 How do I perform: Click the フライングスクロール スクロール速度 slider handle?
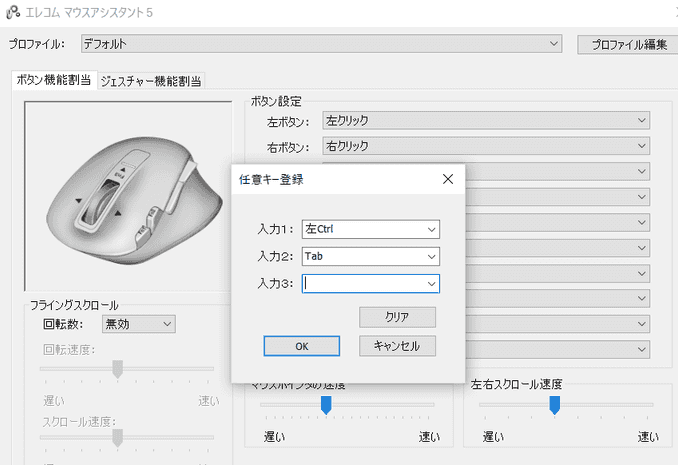(x=117, y=437)
